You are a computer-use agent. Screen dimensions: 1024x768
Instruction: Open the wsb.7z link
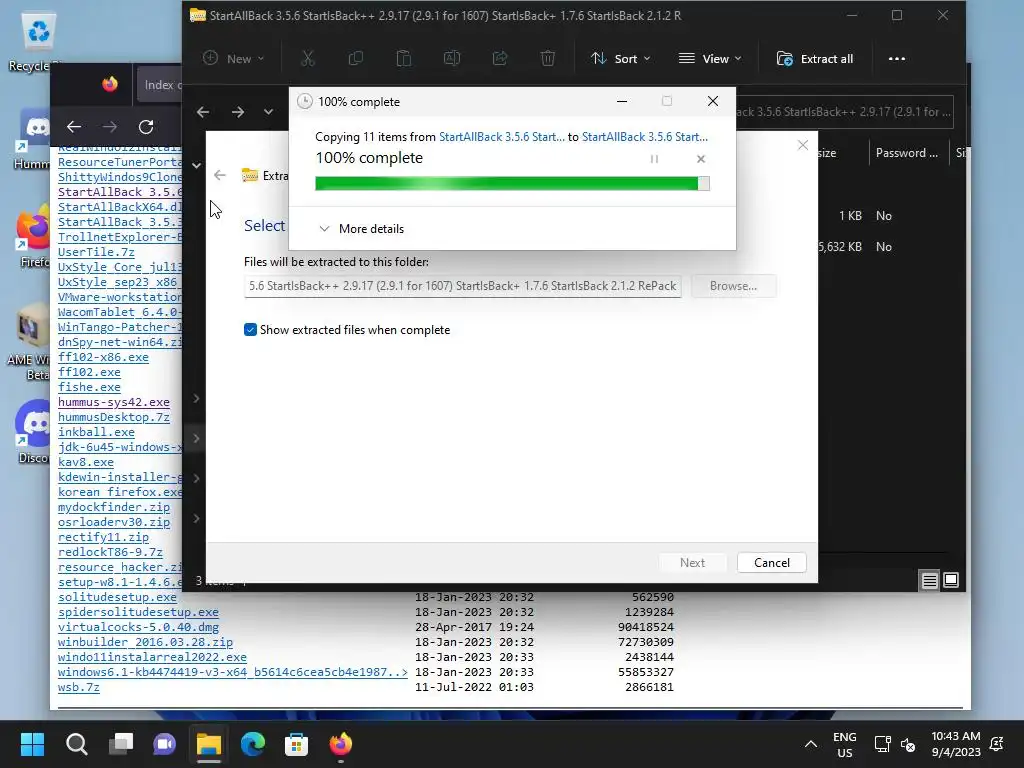79,688
